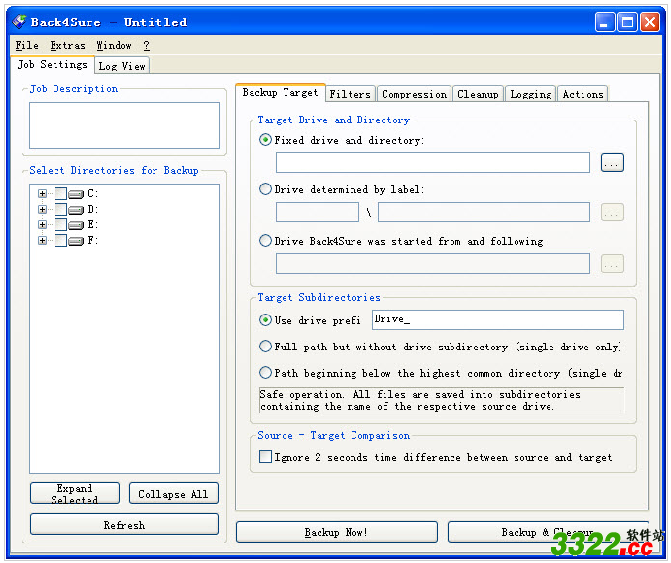Open the Filters tab
The height and width of the screenshot is (563, 671).
pyautogui.click(x=350, y=94)
